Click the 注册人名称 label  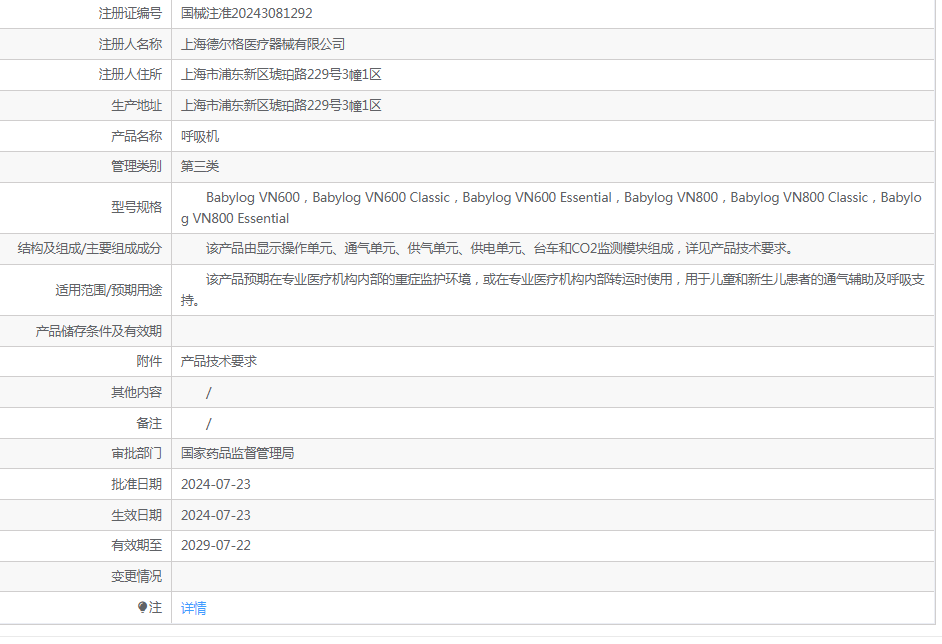tap(130, 44)
